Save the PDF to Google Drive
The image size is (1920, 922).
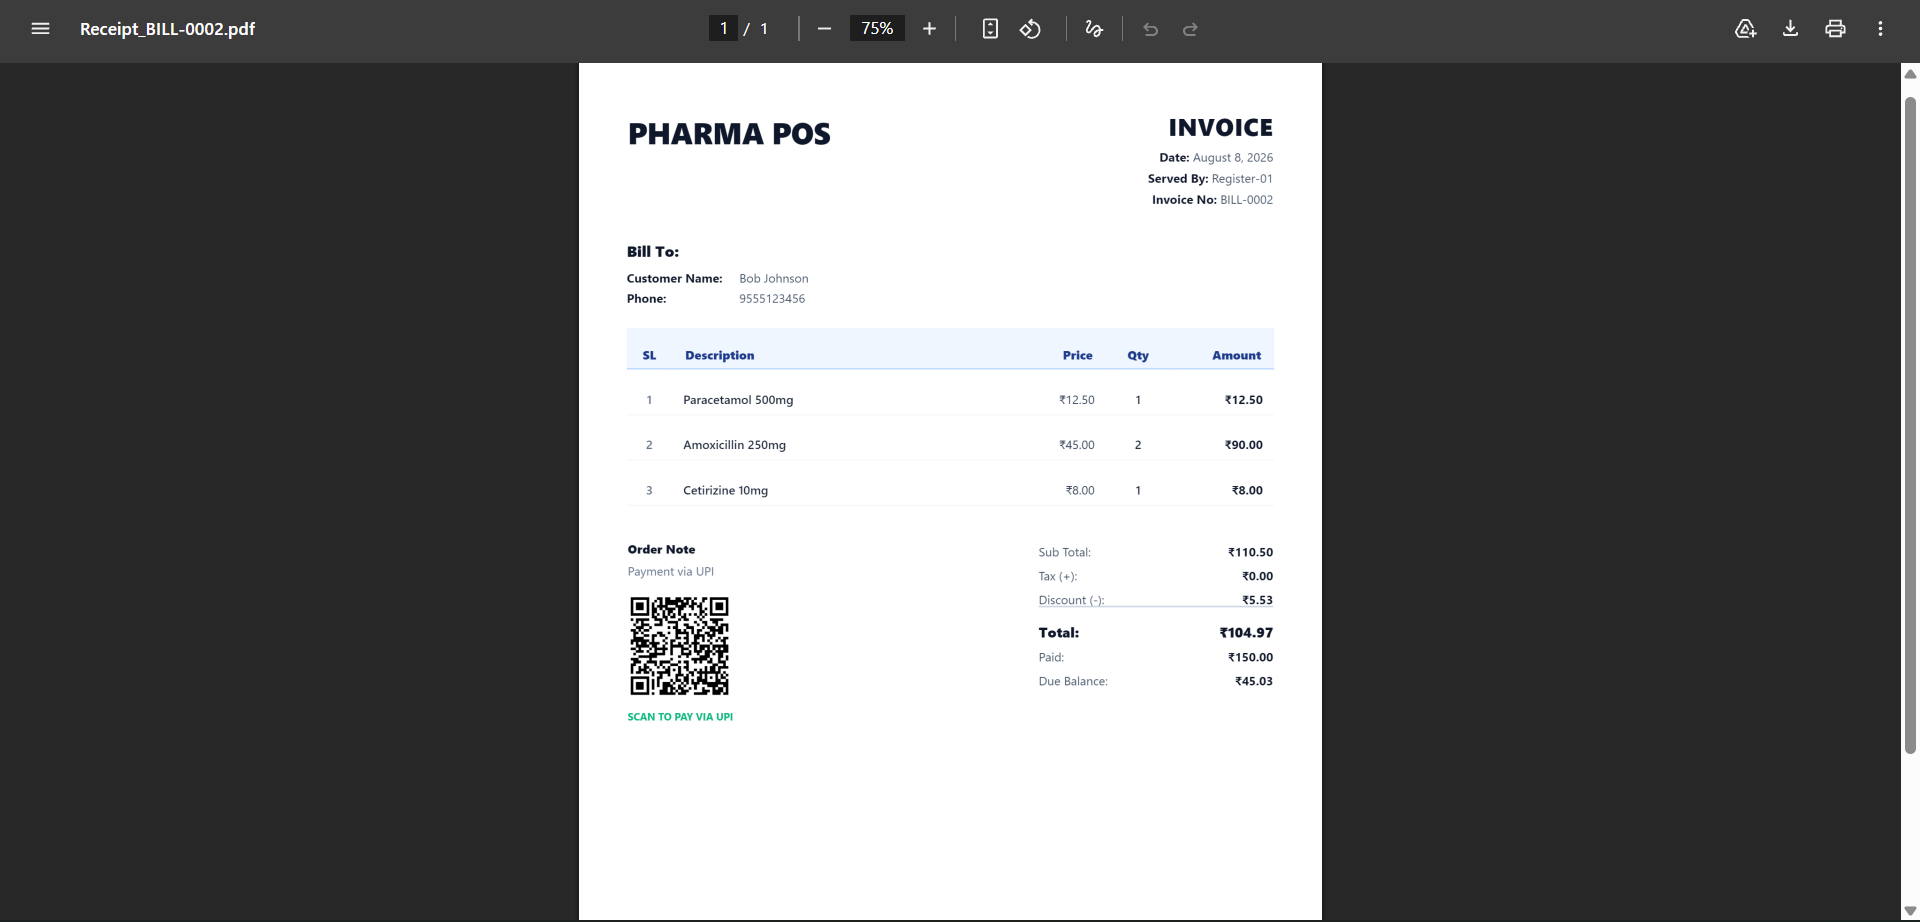[1745, 29]
